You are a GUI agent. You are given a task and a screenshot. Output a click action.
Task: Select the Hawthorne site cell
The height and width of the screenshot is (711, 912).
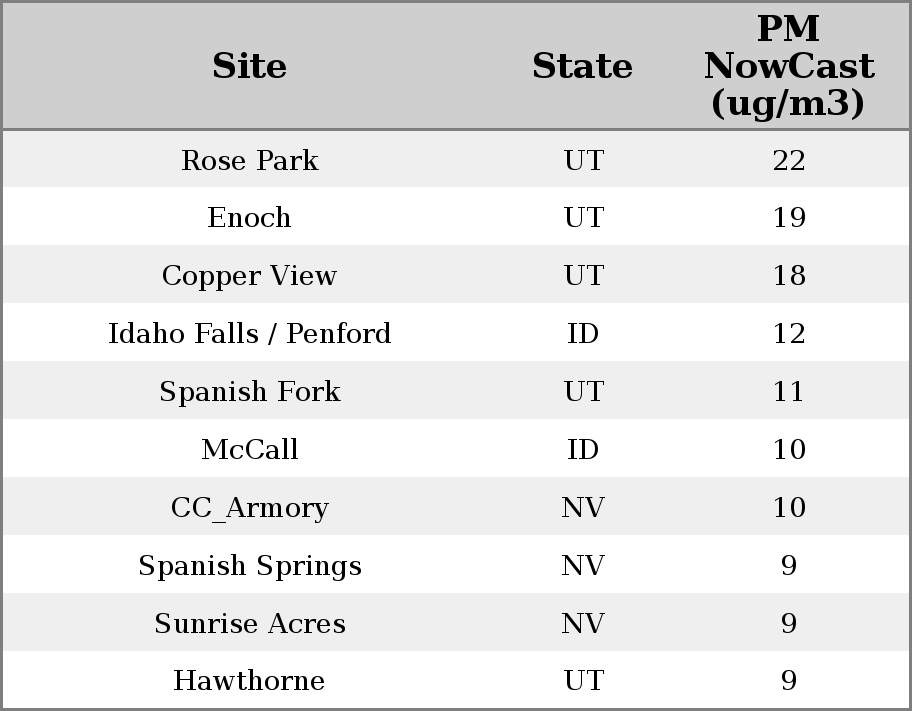pyautogui.click(x=250, y=681)
